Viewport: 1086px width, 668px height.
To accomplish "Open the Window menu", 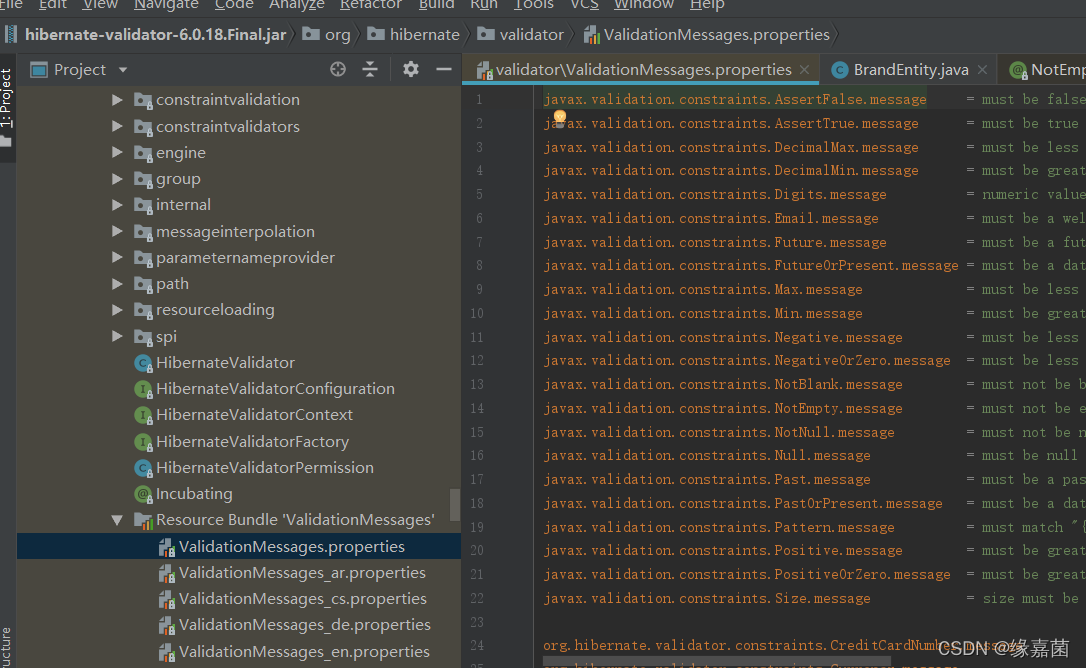I will pyautogui.click(x=643, y=5).
